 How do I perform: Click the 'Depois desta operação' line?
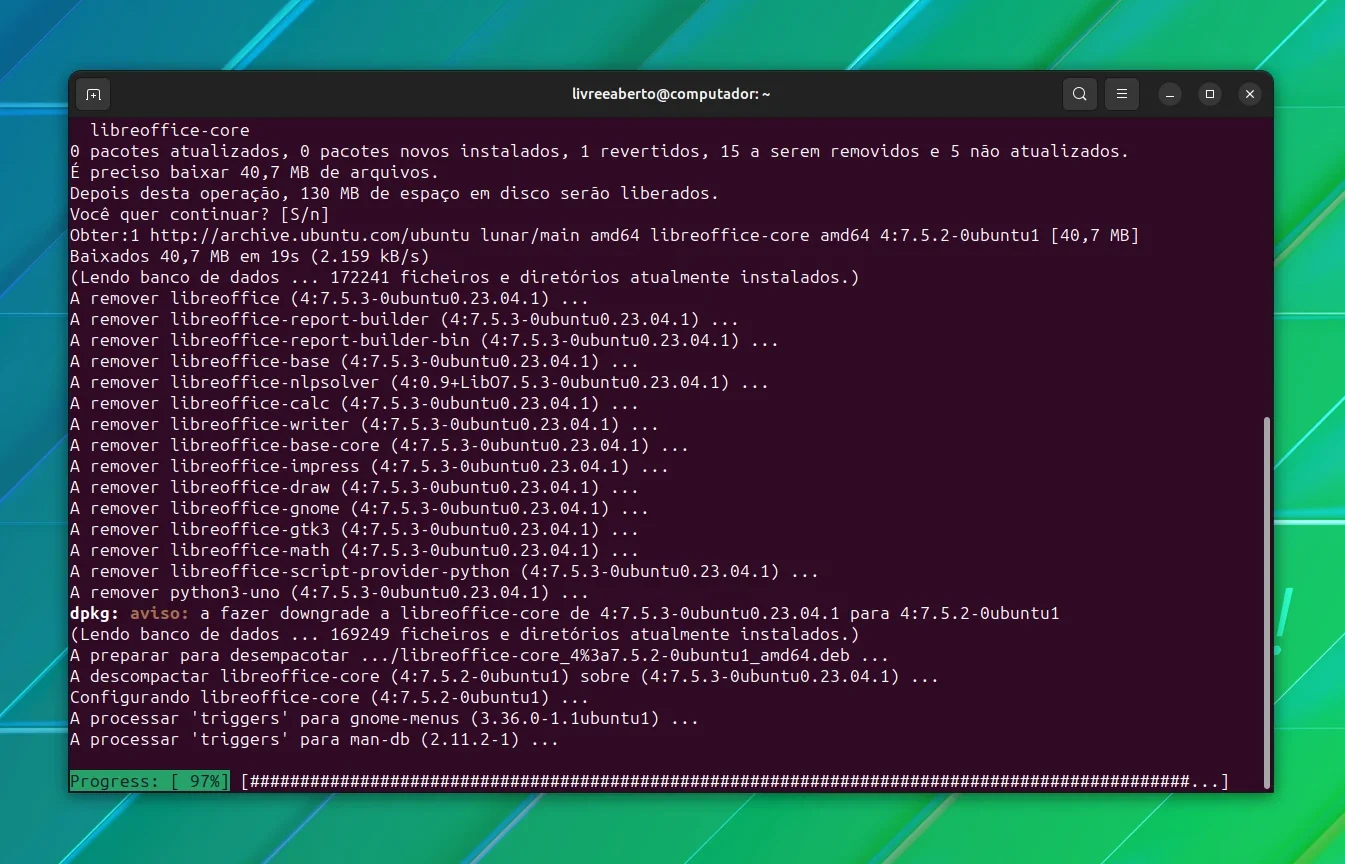pyautogui.click(x=395, y=193)
